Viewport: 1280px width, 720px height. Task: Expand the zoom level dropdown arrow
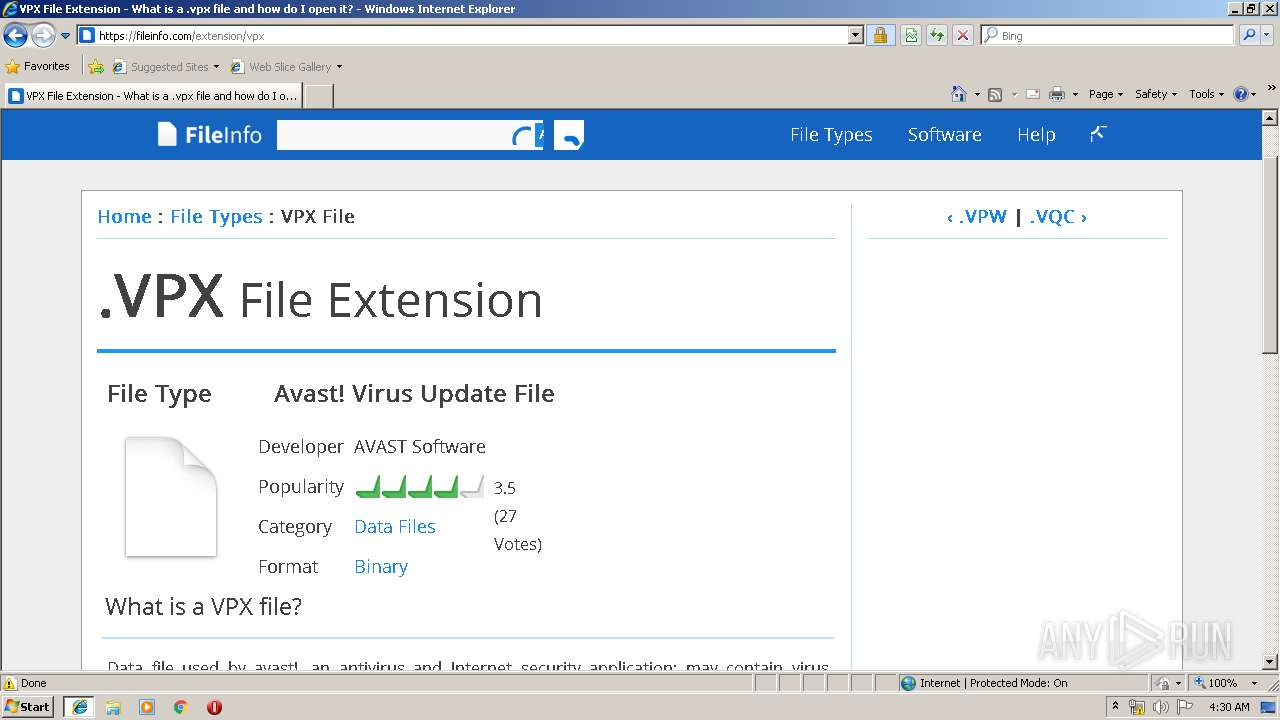[1254, 683]
